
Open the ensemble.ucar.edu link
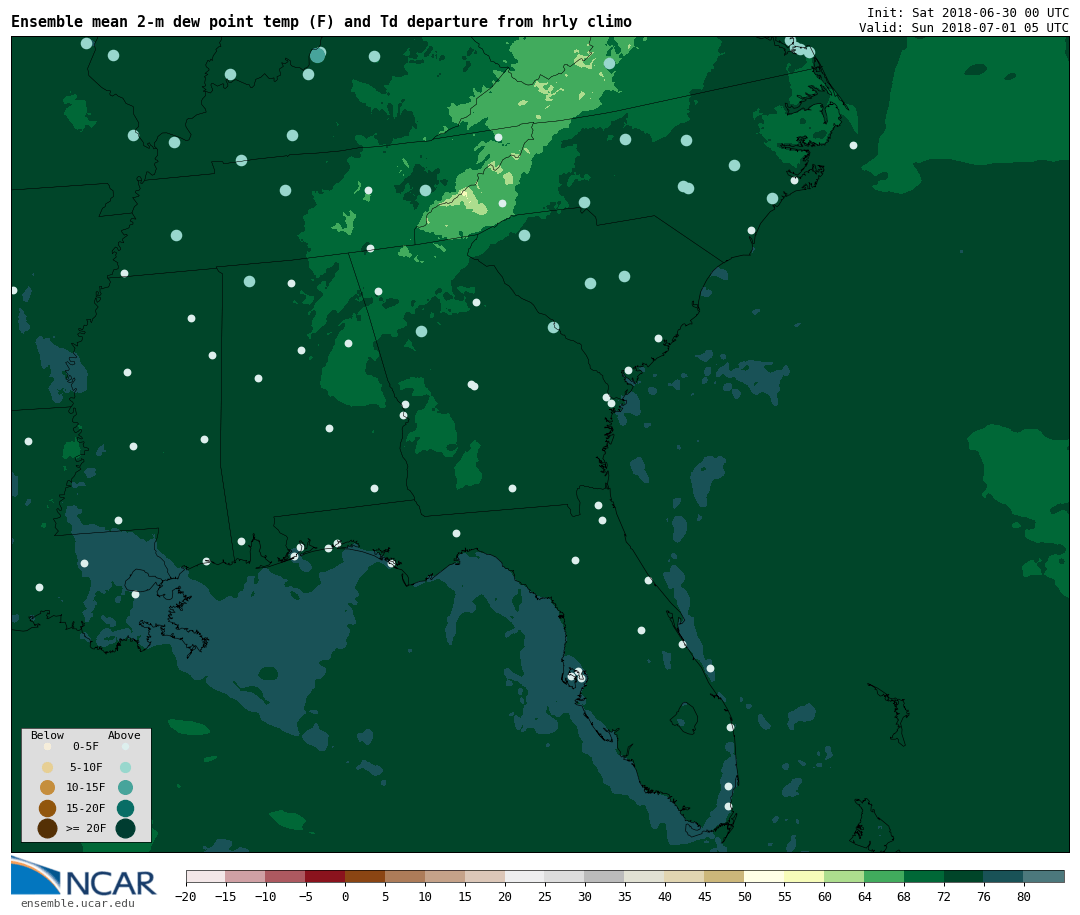coord(78,903)
